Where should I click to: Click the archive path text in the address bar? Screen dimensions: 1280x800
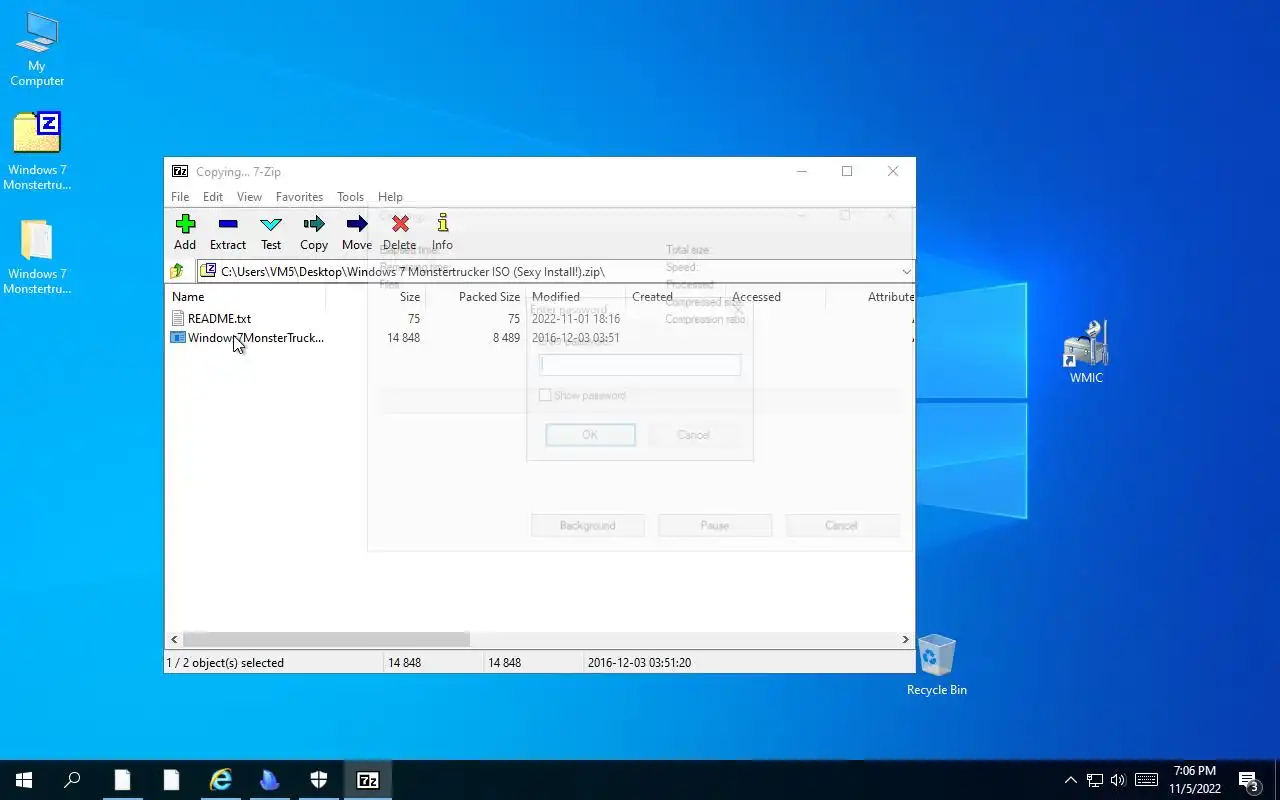(413, 271)
